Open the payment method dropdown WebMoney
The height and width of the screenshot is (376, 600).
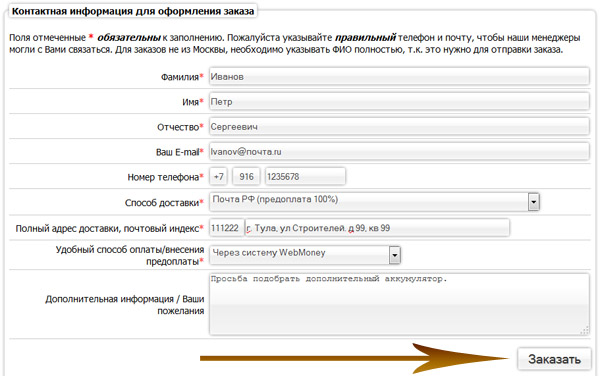(305, 255)
